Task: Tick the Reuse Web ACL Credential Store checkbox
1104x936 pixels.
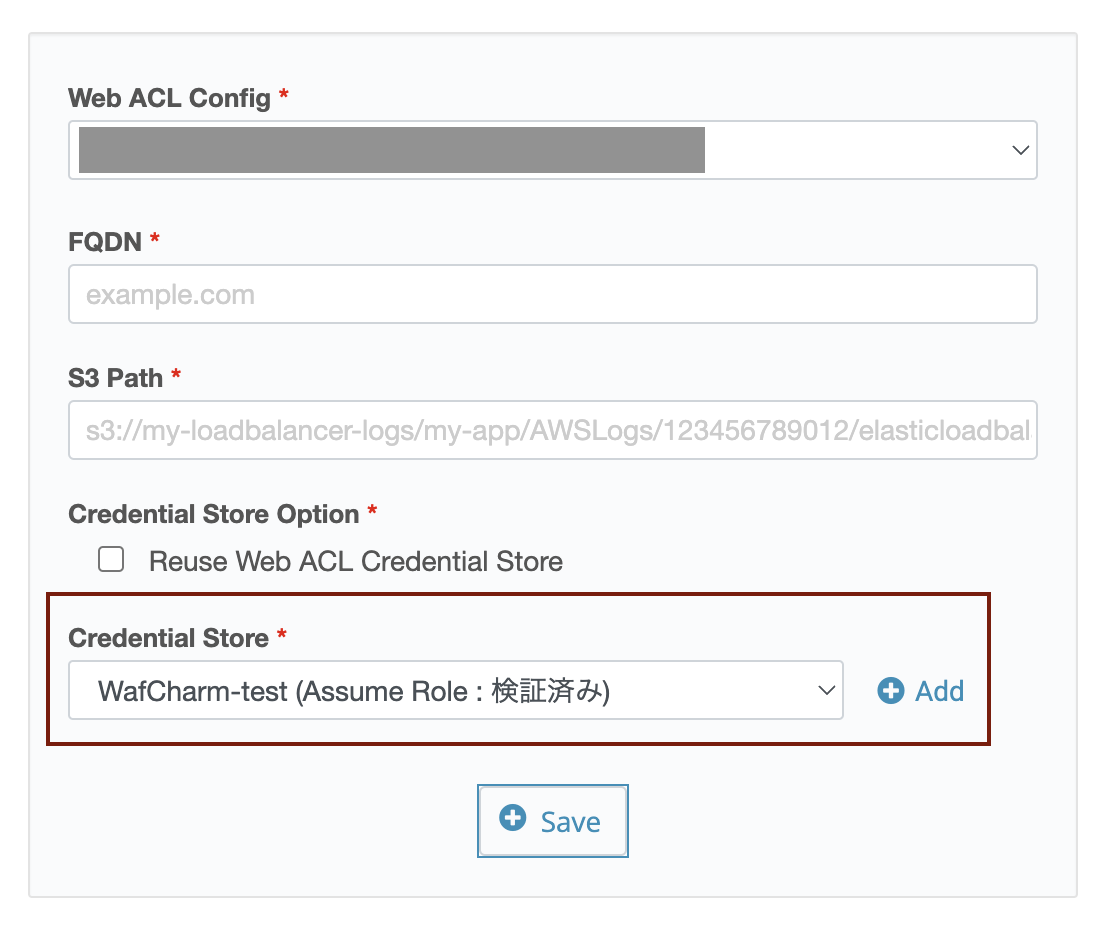Action: (111, 559)
